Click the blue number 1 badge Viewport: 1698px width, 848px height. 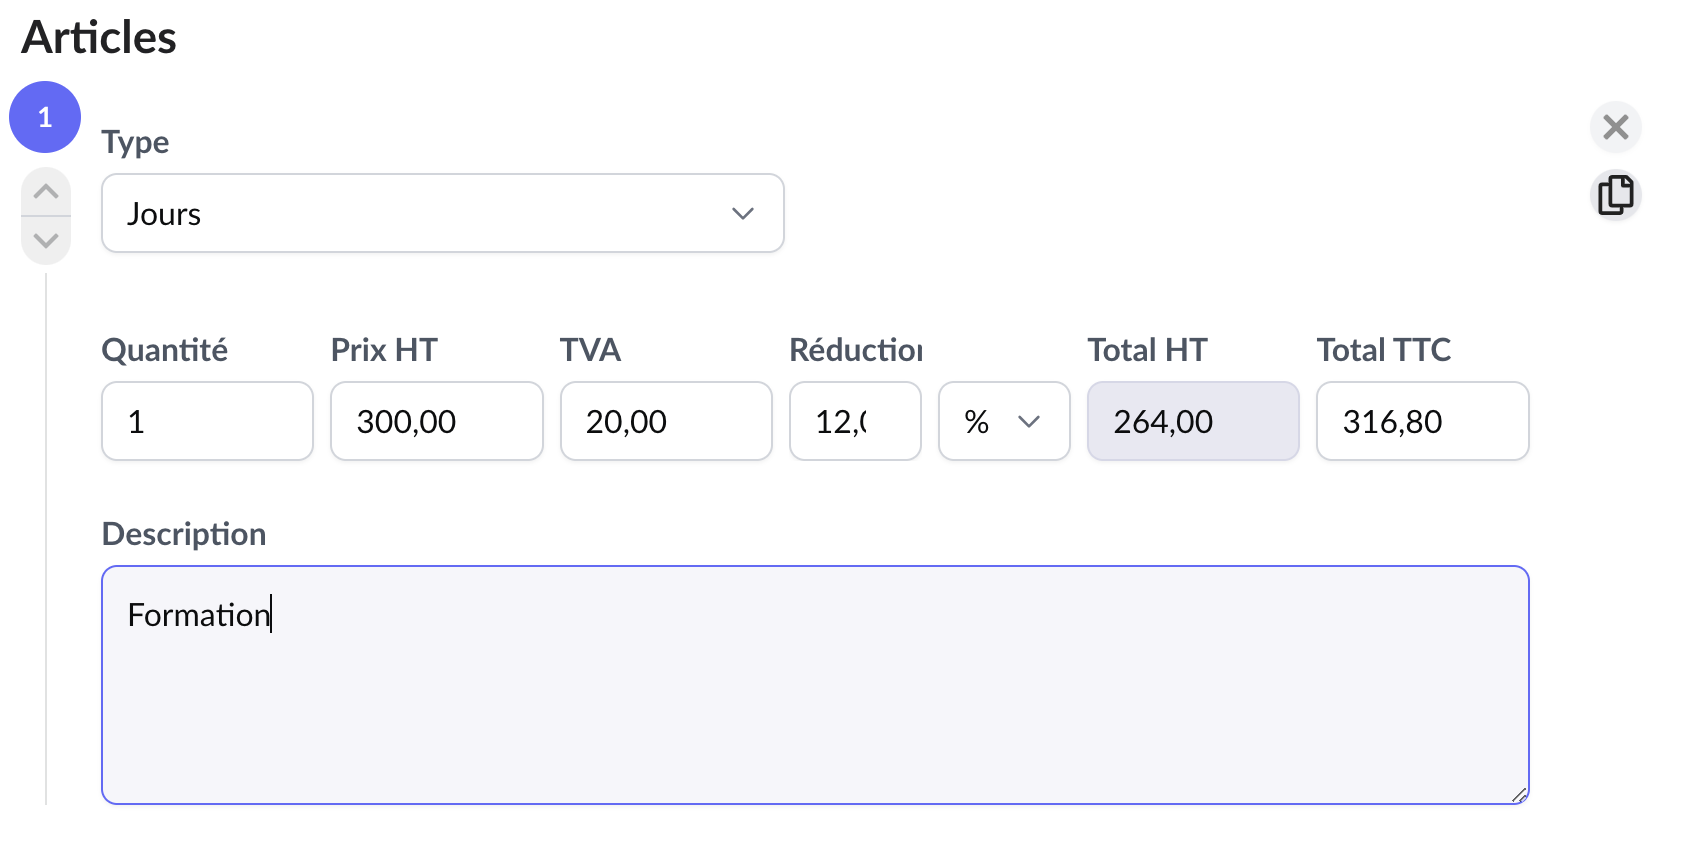pos(45,117)
